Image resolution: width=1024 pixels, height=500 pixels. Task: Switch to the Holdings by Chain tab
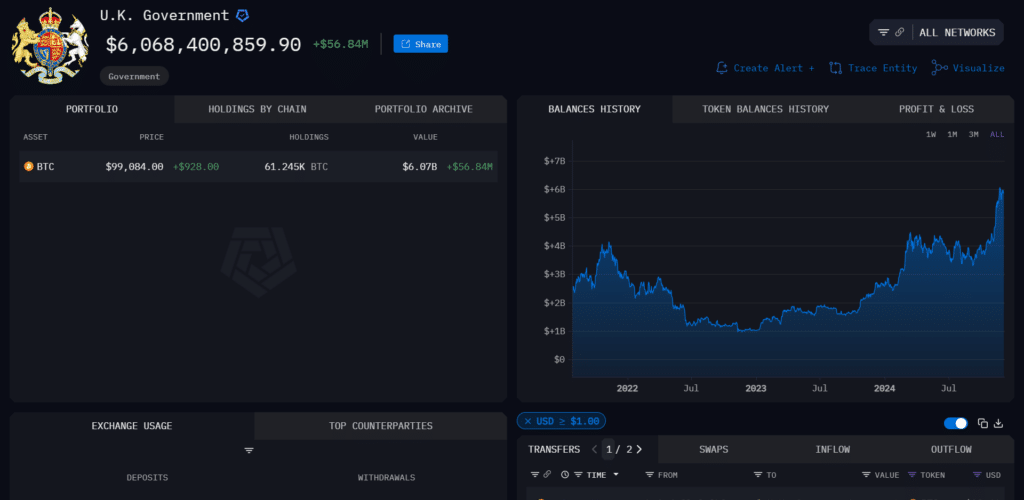[257, 109]
